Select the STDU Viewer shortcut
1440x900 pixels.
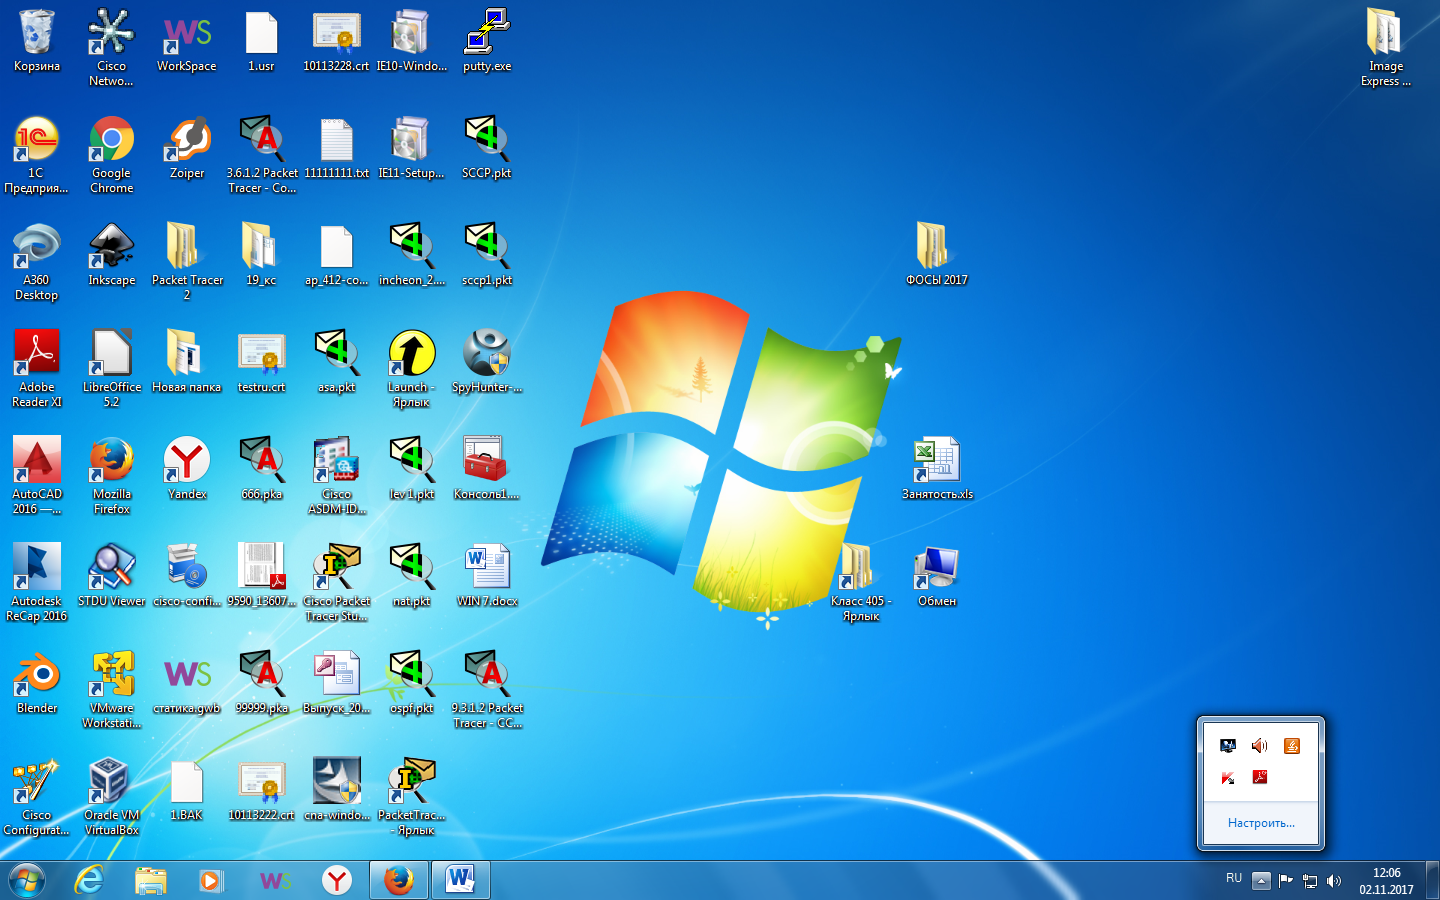(x=111, y=576)
